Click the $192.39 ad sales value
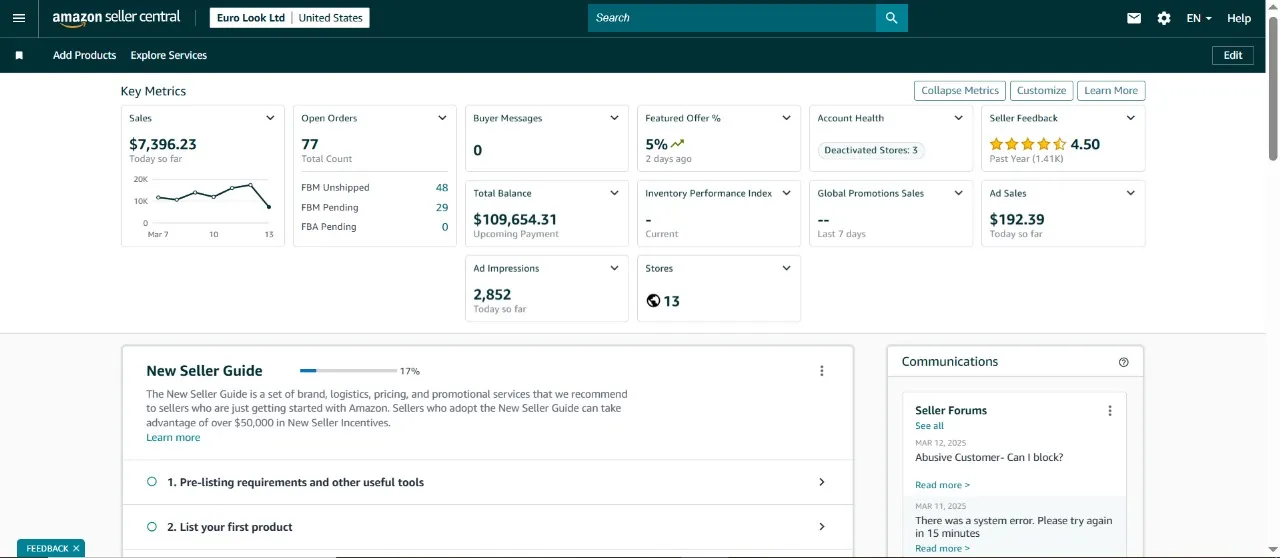Image resolution: width=1280 pixels, height=558 pixels. pos(1017,219)
